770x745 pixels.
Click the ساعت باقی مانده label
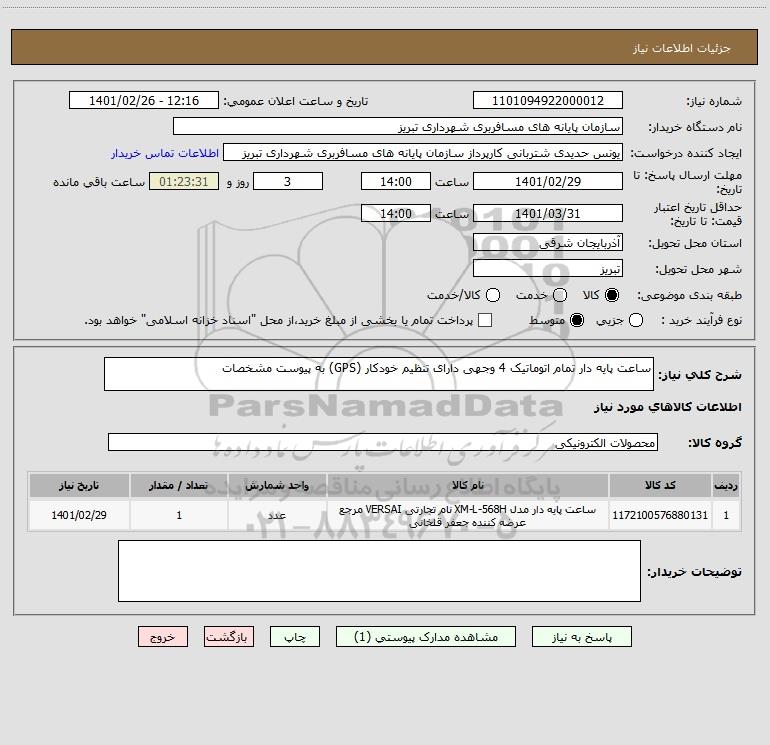point(99,182)
